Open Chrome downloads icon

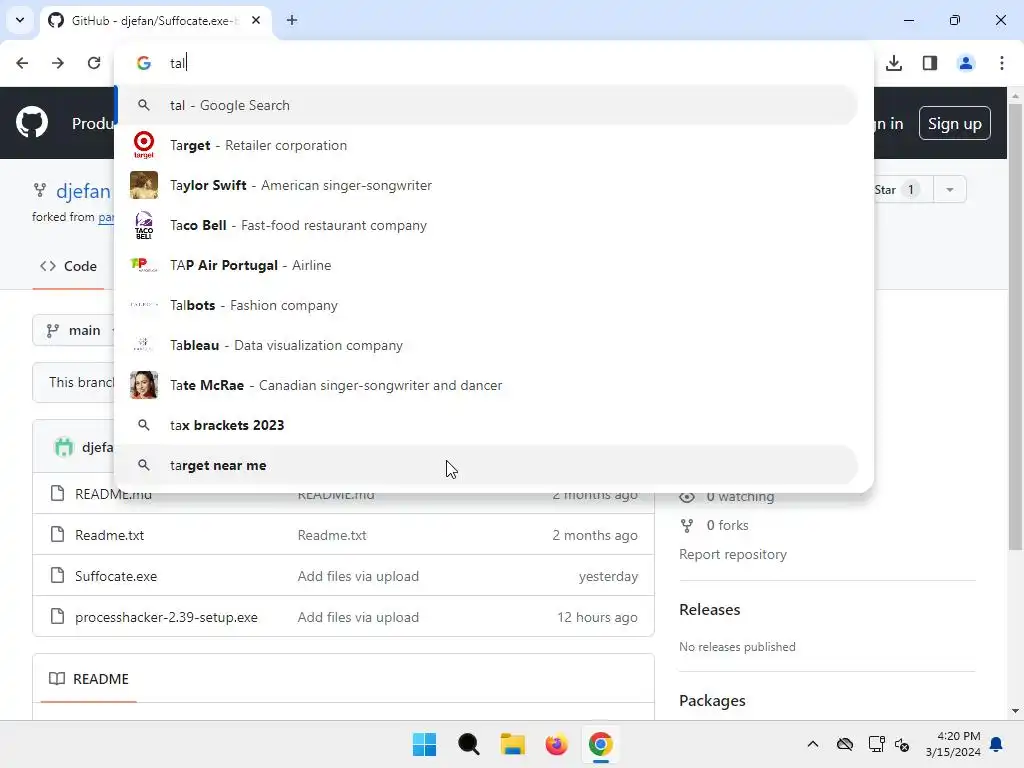894,63
